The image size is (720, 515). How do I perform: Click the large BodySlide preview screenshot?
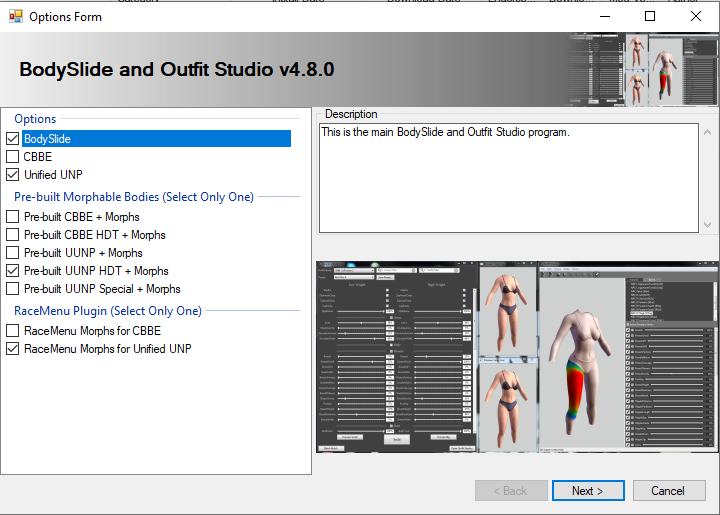tap(517, 357)
